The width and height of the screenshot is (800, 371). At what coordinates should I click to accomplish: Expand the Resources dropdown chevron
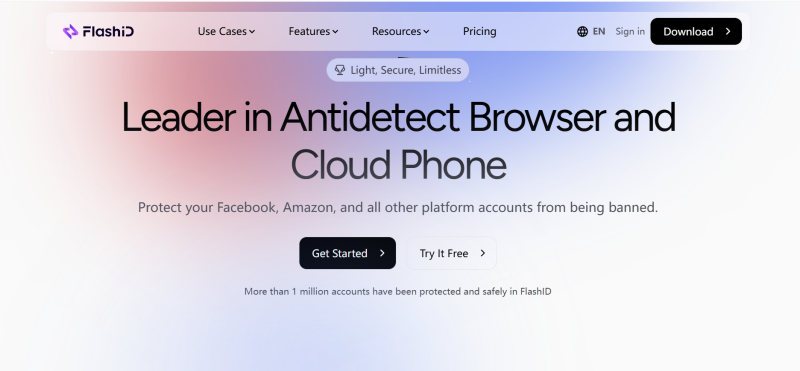coord(426,32)
